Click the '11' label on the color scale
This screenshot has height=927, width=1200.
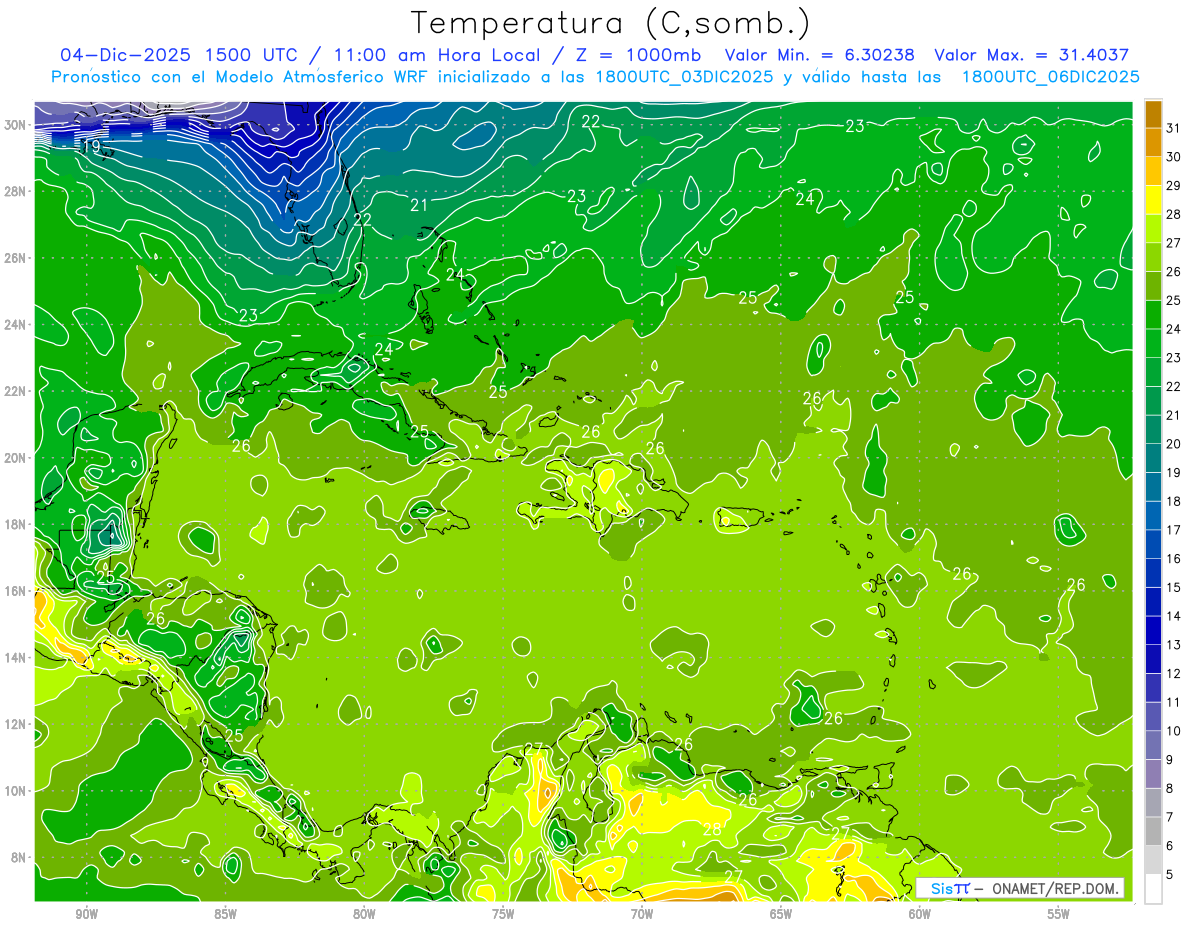tap(1173, 702)
